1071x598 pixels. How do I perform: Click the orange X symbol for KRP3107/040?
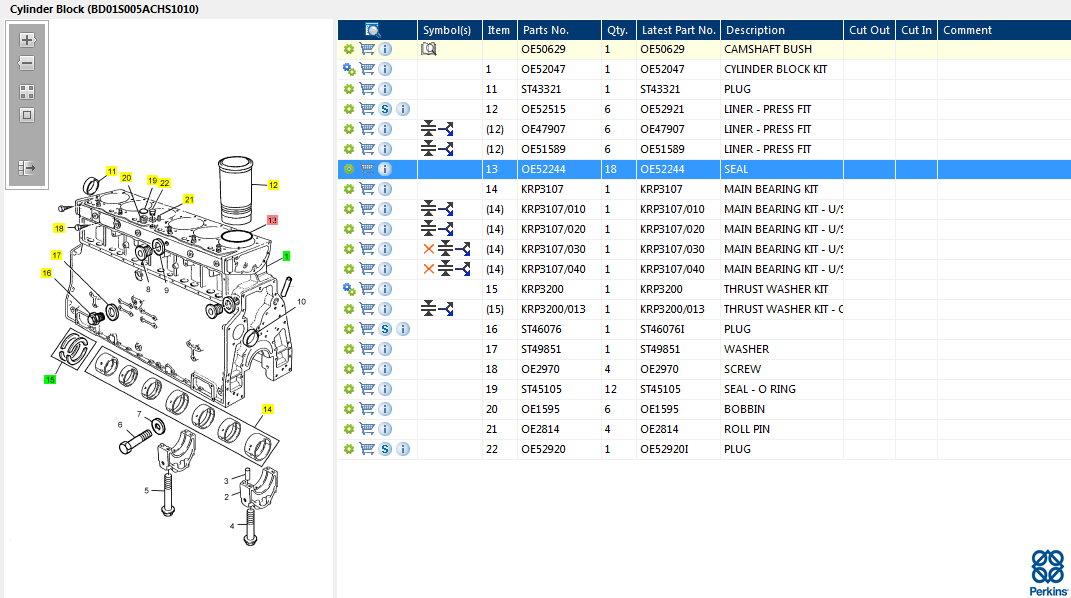428,269
